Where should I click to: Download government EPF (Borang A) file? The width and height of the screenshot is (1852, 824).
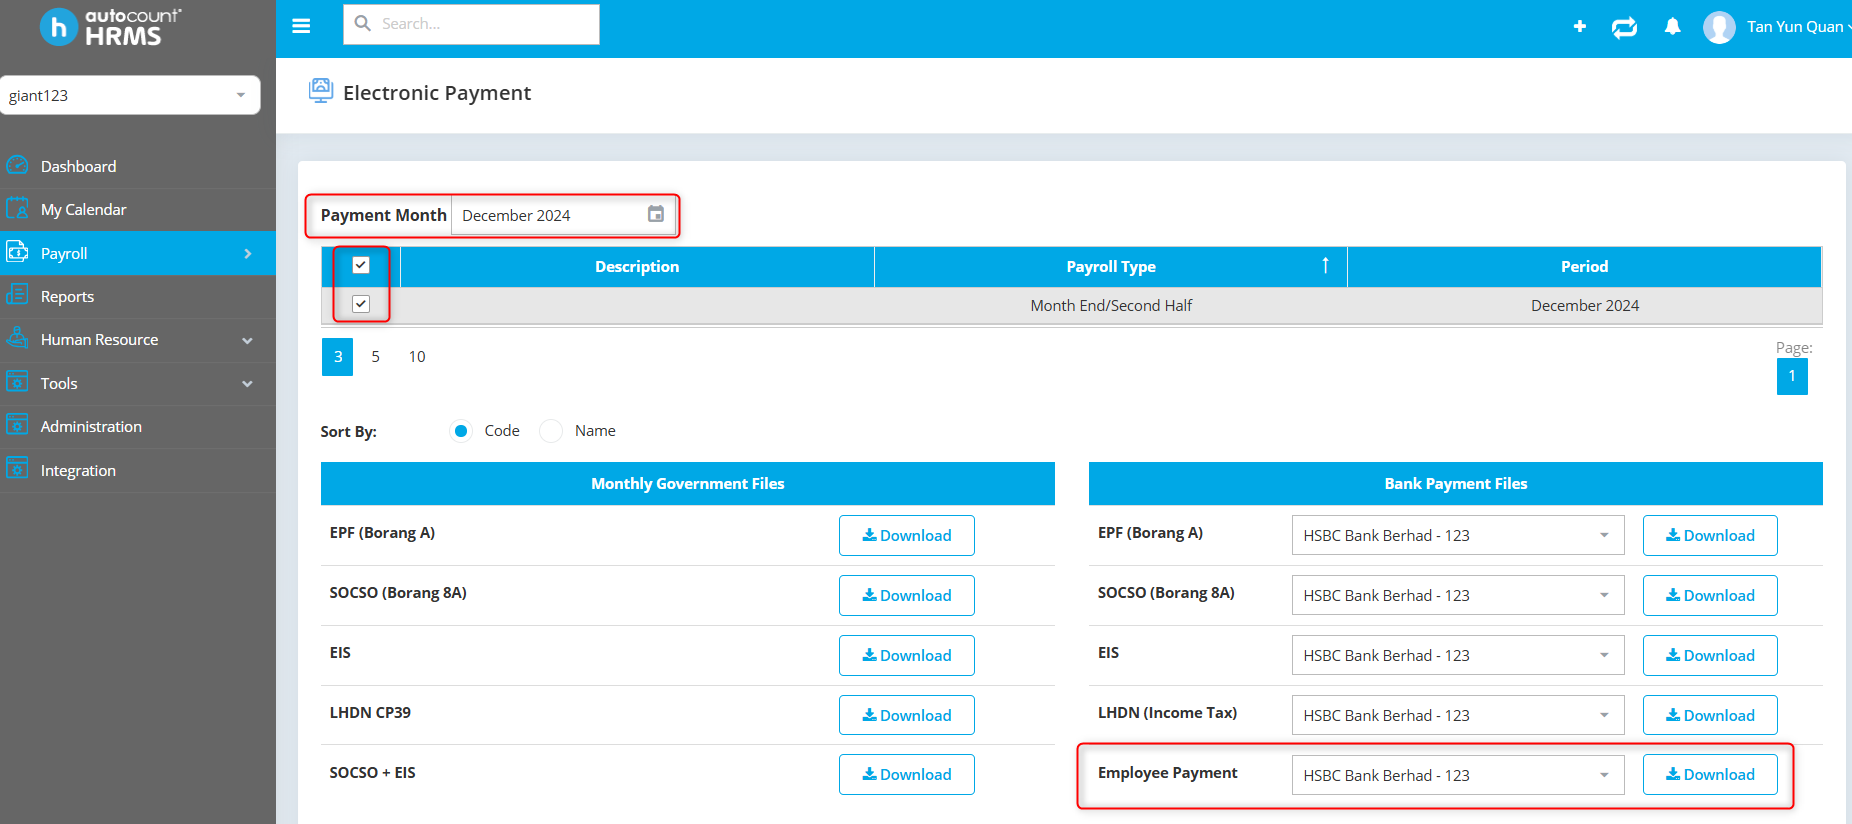tap(907, 535)
